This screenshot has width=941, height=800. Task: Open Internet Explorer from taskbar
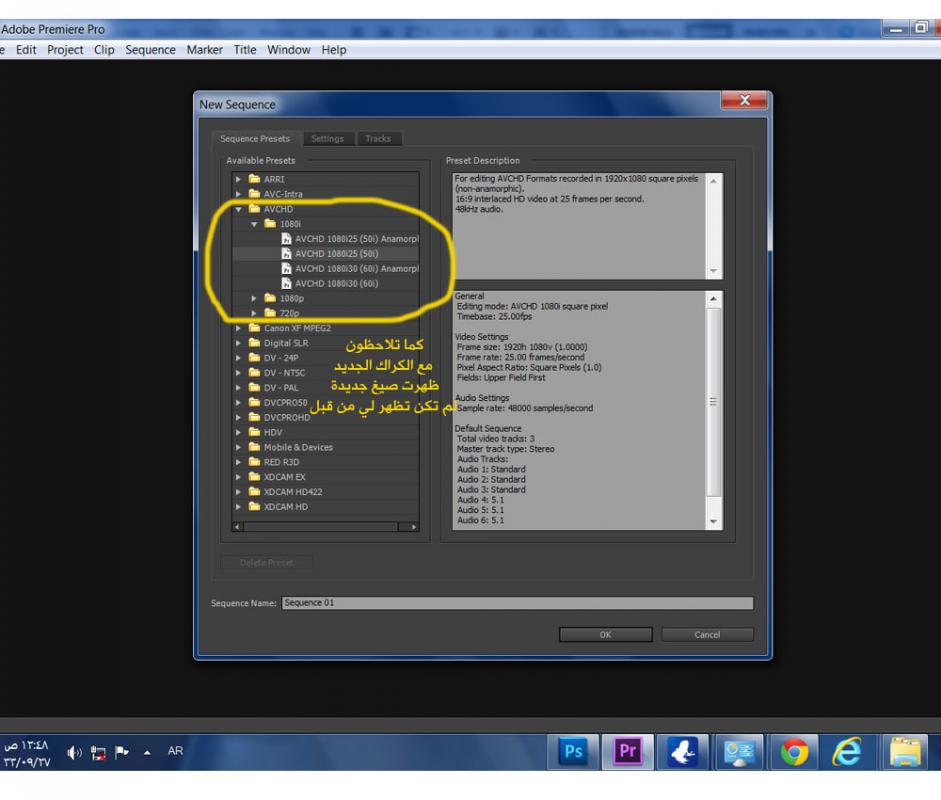pyautogui.click(x=847, y=751)
